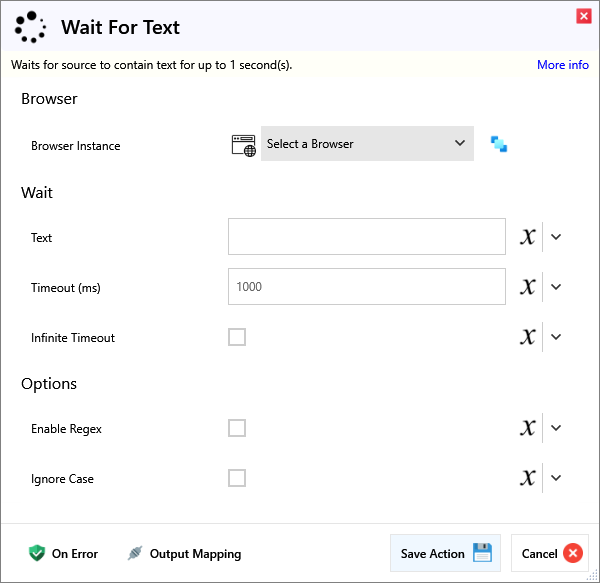600x583 pixels.
Task: Click the browser window globe icon
Action: pos(243,144)
